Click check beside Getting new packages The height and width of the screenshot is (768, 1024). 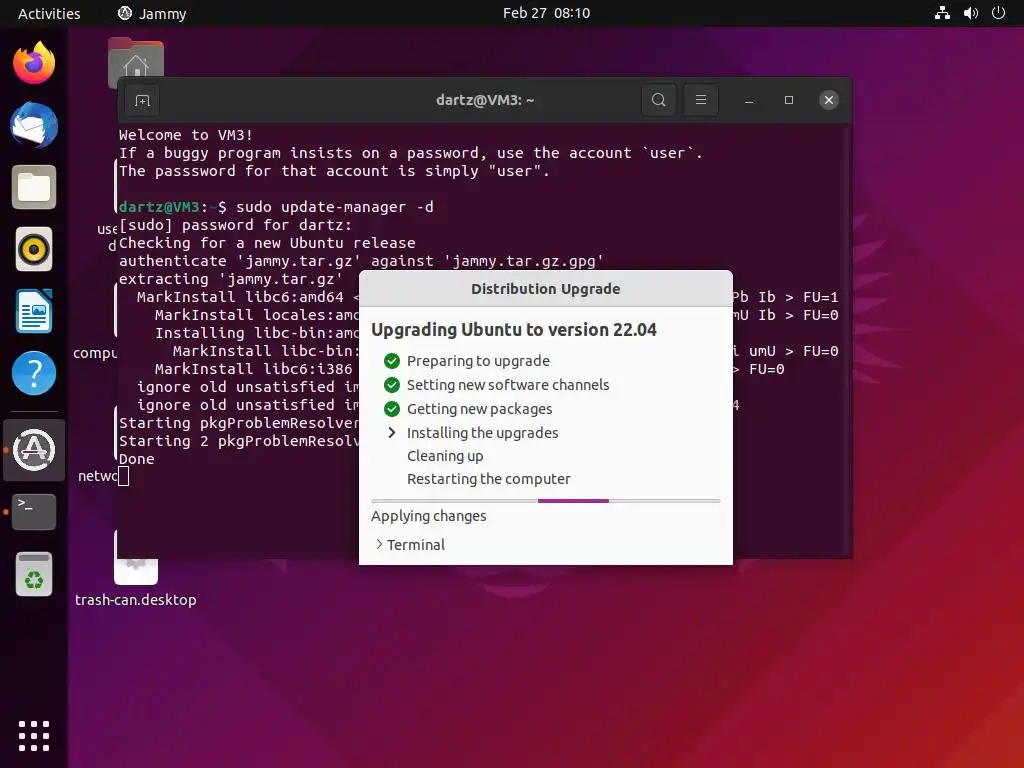point(392,409)
